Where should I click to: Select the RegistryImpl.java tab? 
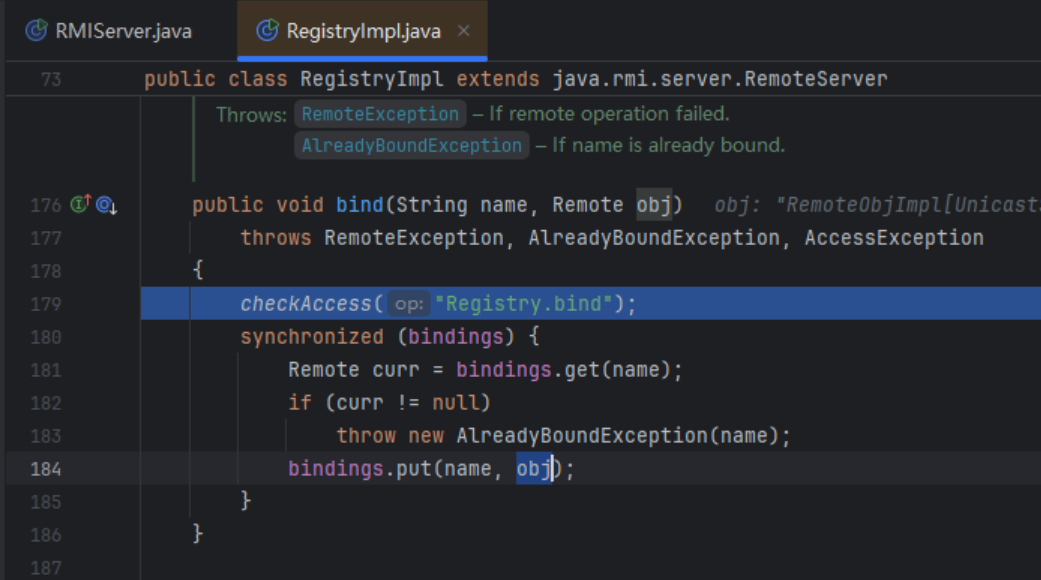[x=362, y=31]
